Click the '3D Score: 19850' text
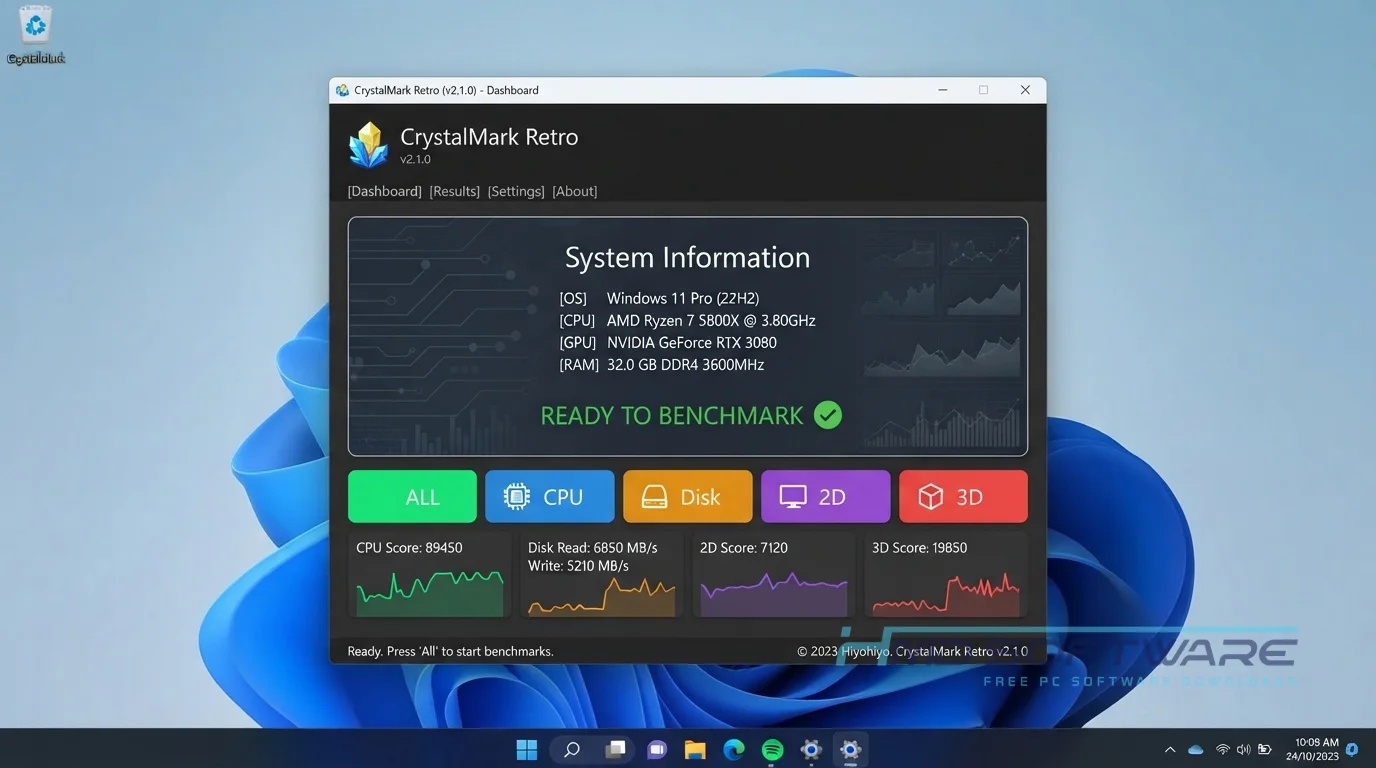 pos(920,548)
